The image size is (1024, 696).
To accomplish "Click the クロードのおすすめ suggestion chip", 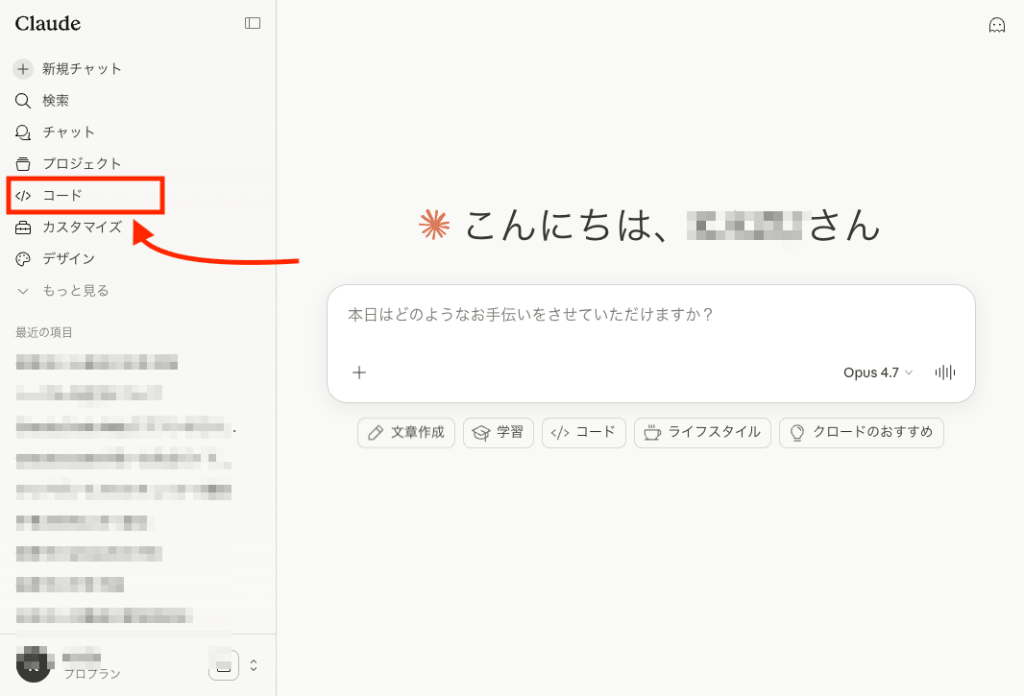I will click(x=861, y=432).
